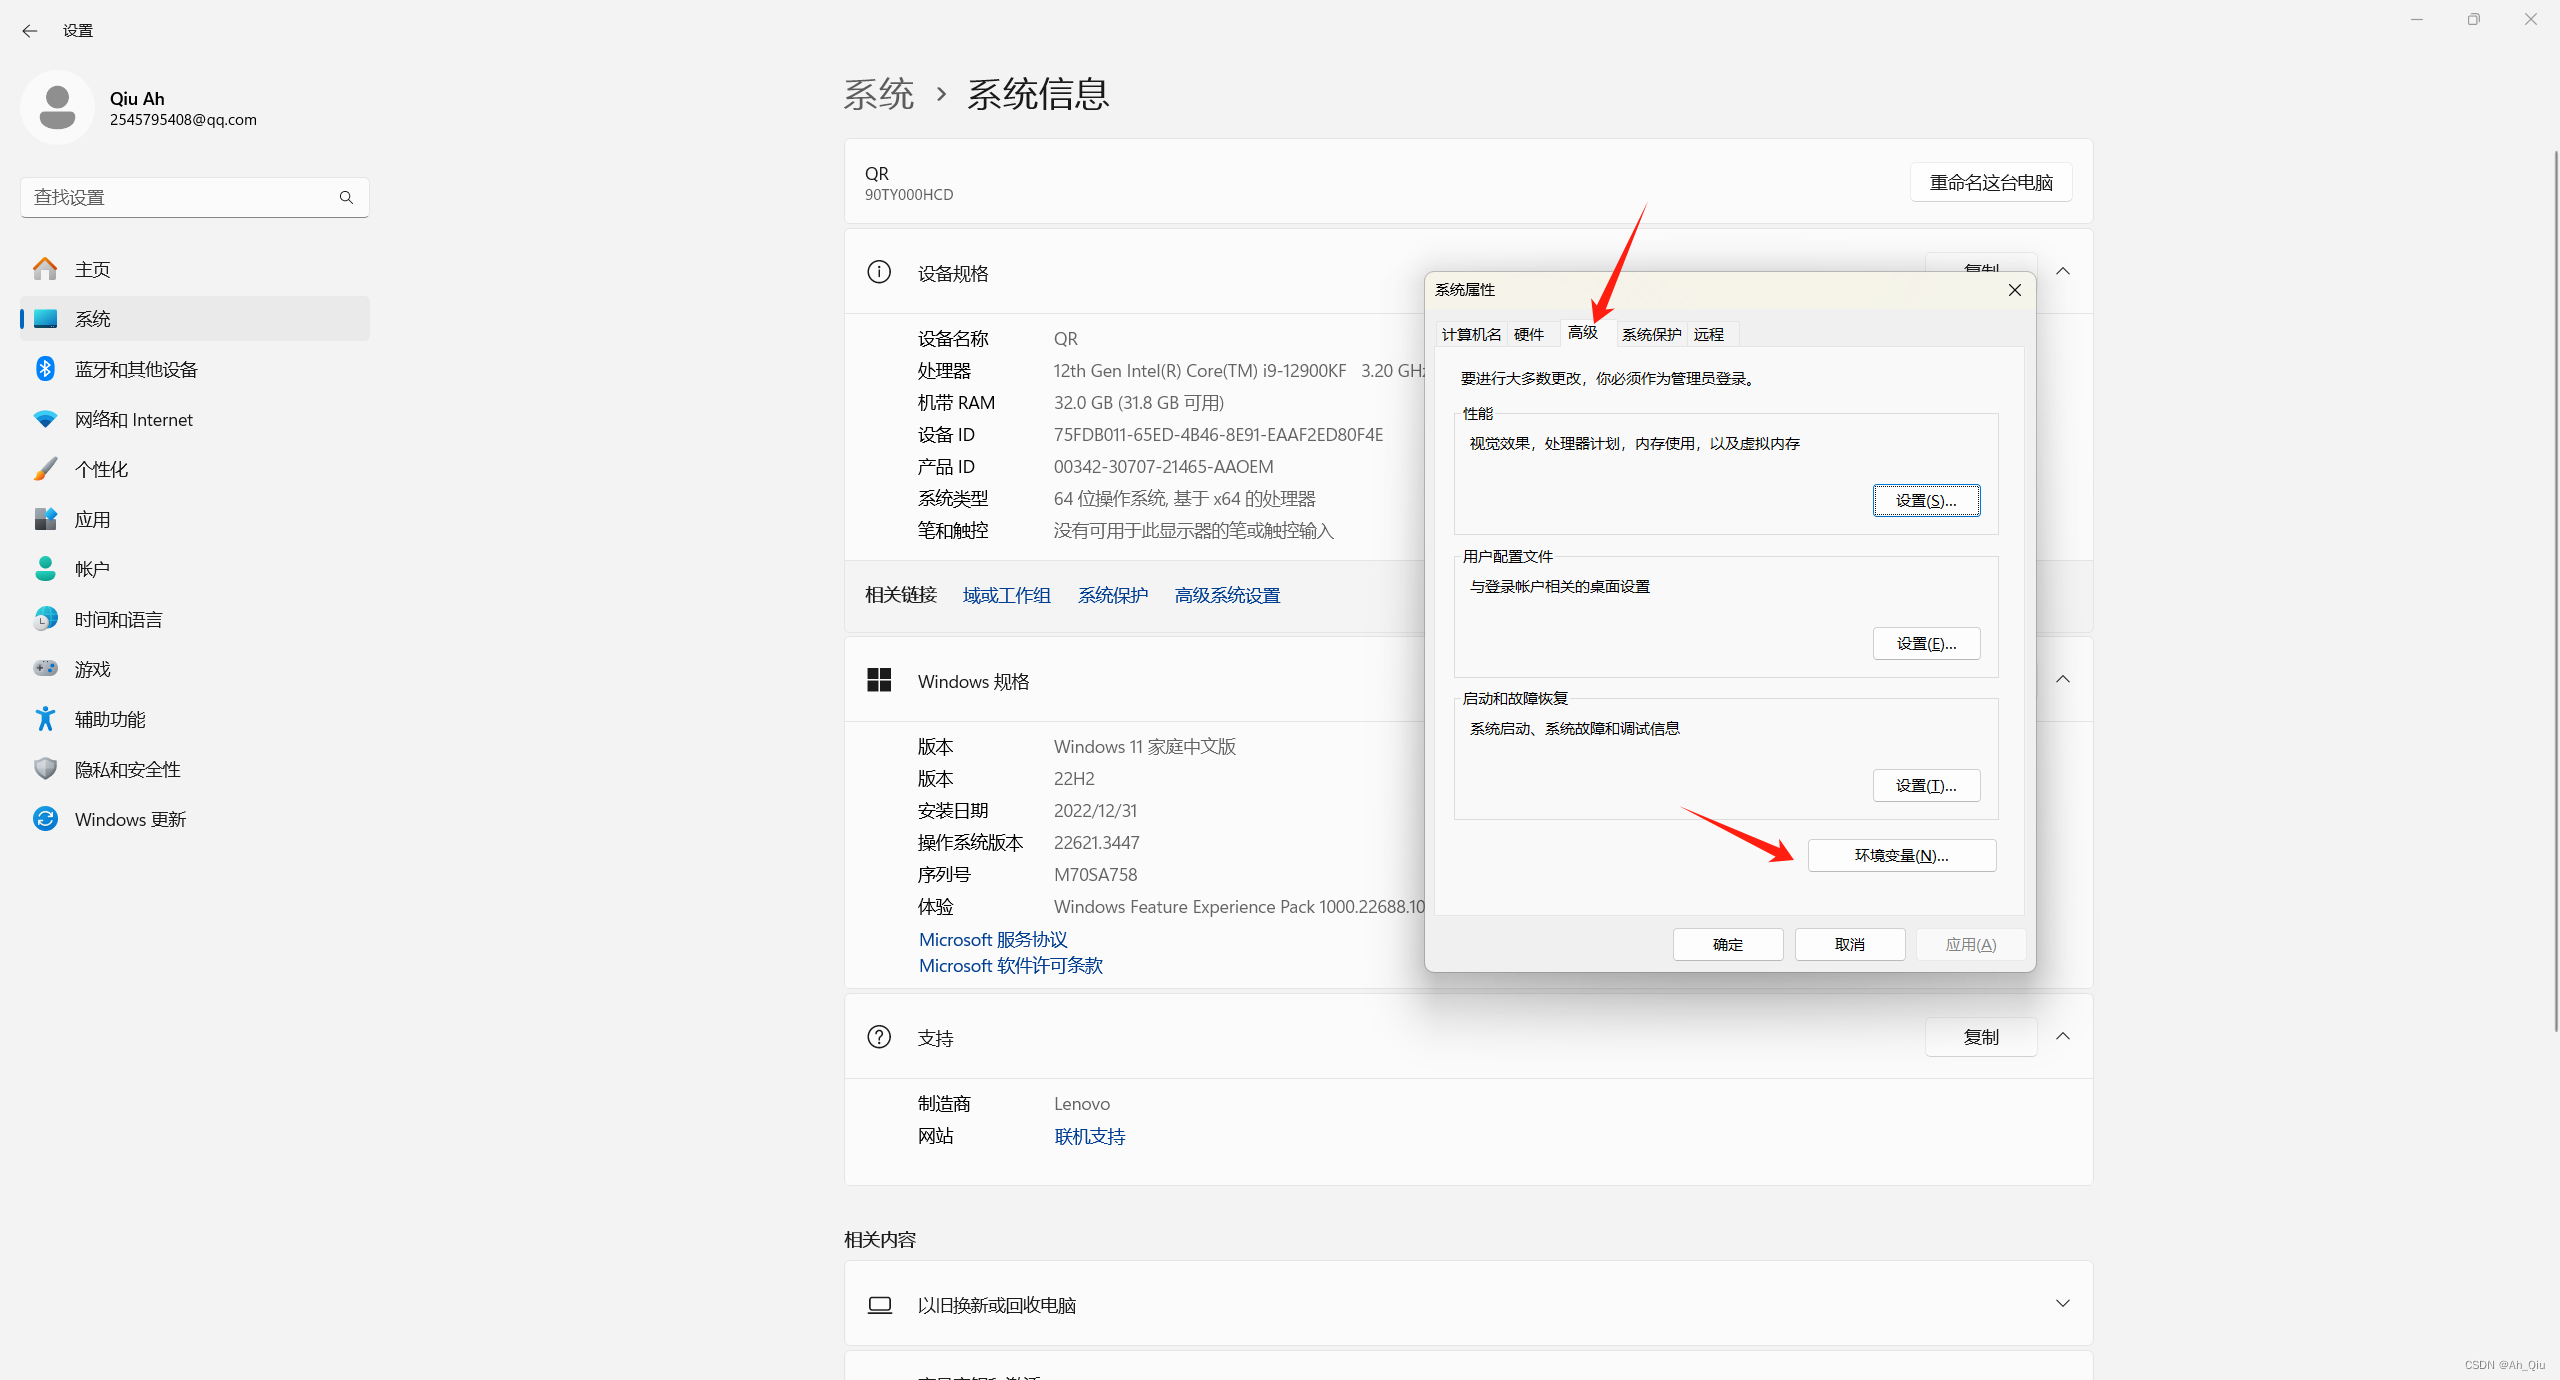Viewport: 2560px width, 1380px height.
Task: Select the Gaming controller icon
Action: click(45, 669)
